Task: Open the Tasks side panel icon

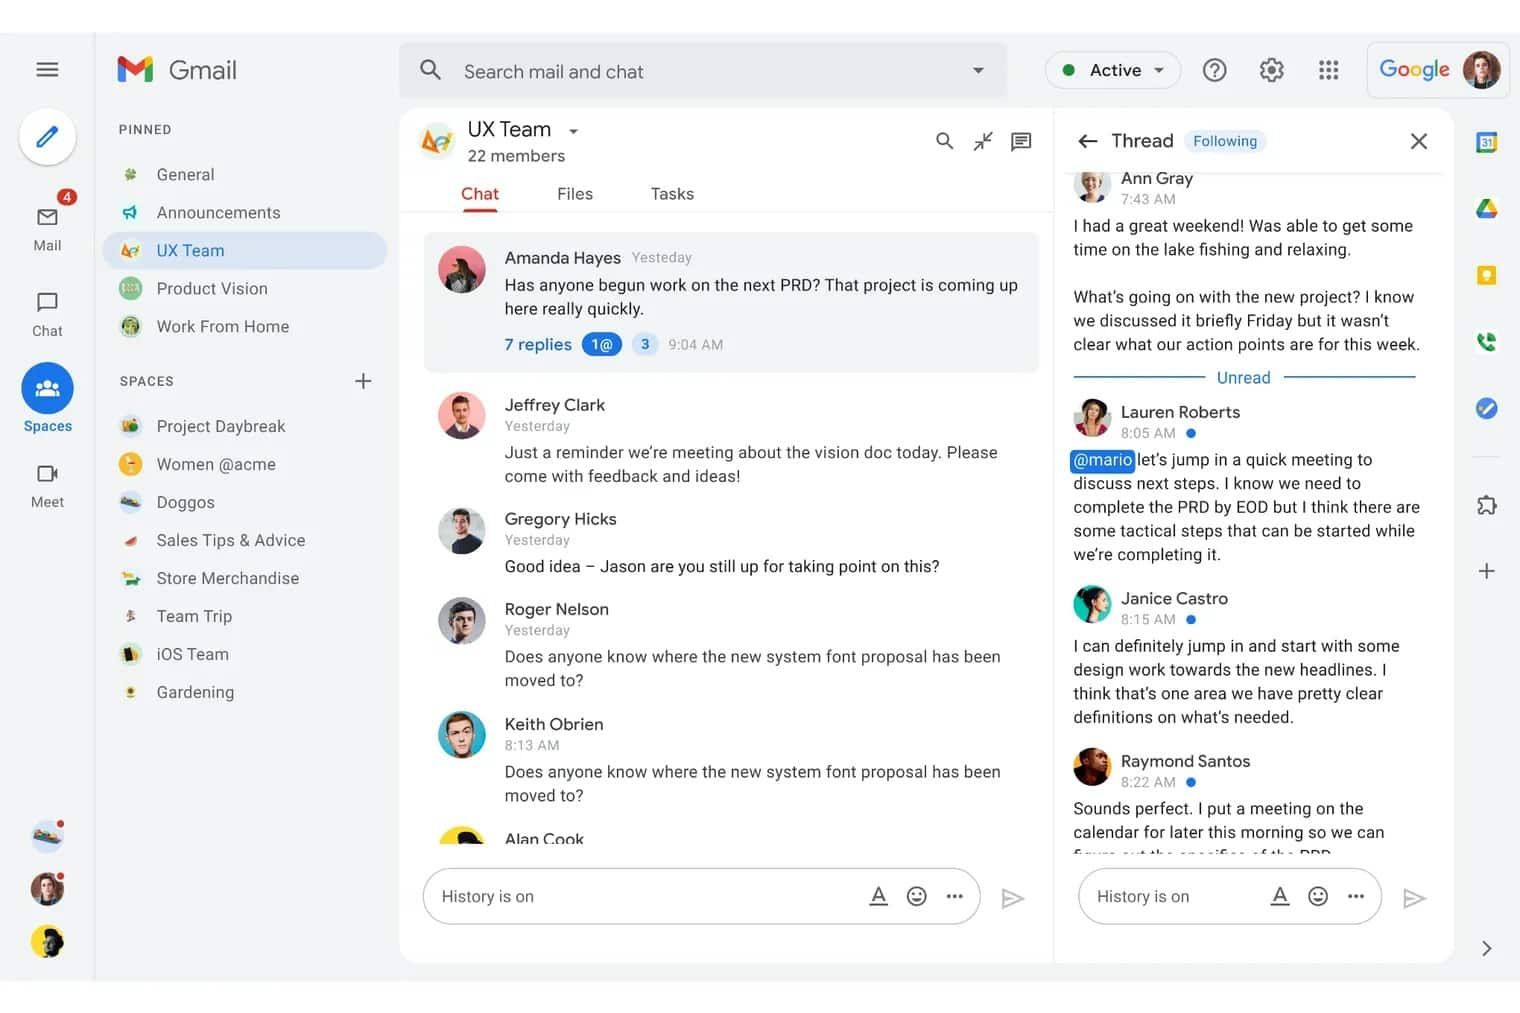Action: click(x=1487, y=408)
